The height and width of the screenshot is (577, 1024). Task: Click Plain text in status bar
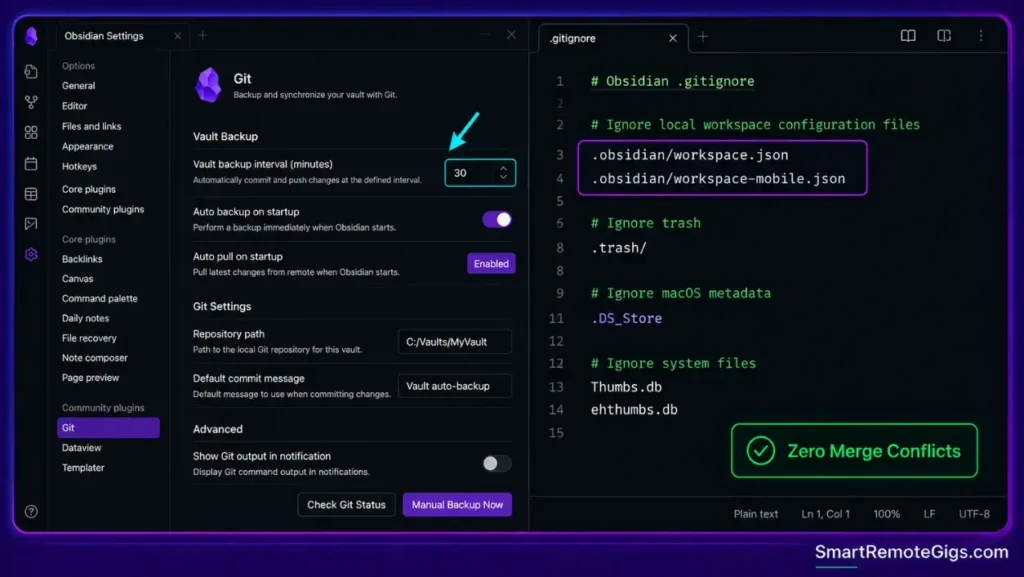tap(756, 514)
